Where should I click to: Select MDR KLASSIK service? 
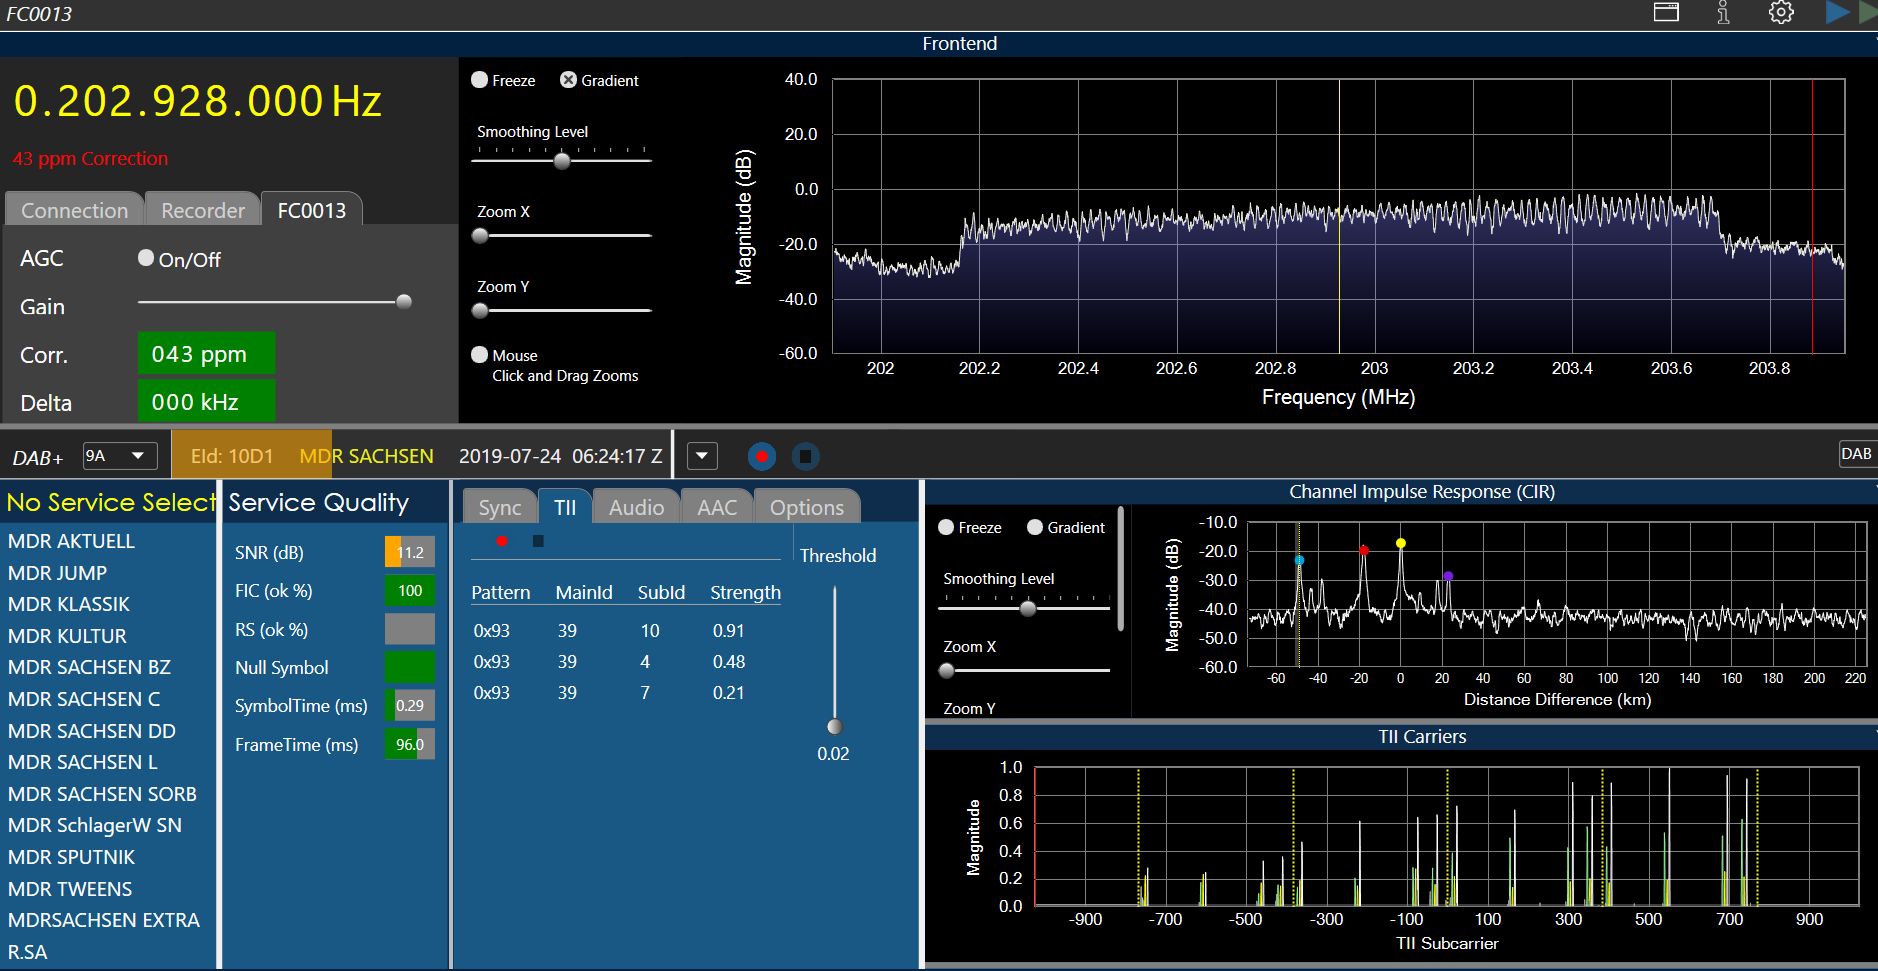pyautogui.click(x=69, y=604)
